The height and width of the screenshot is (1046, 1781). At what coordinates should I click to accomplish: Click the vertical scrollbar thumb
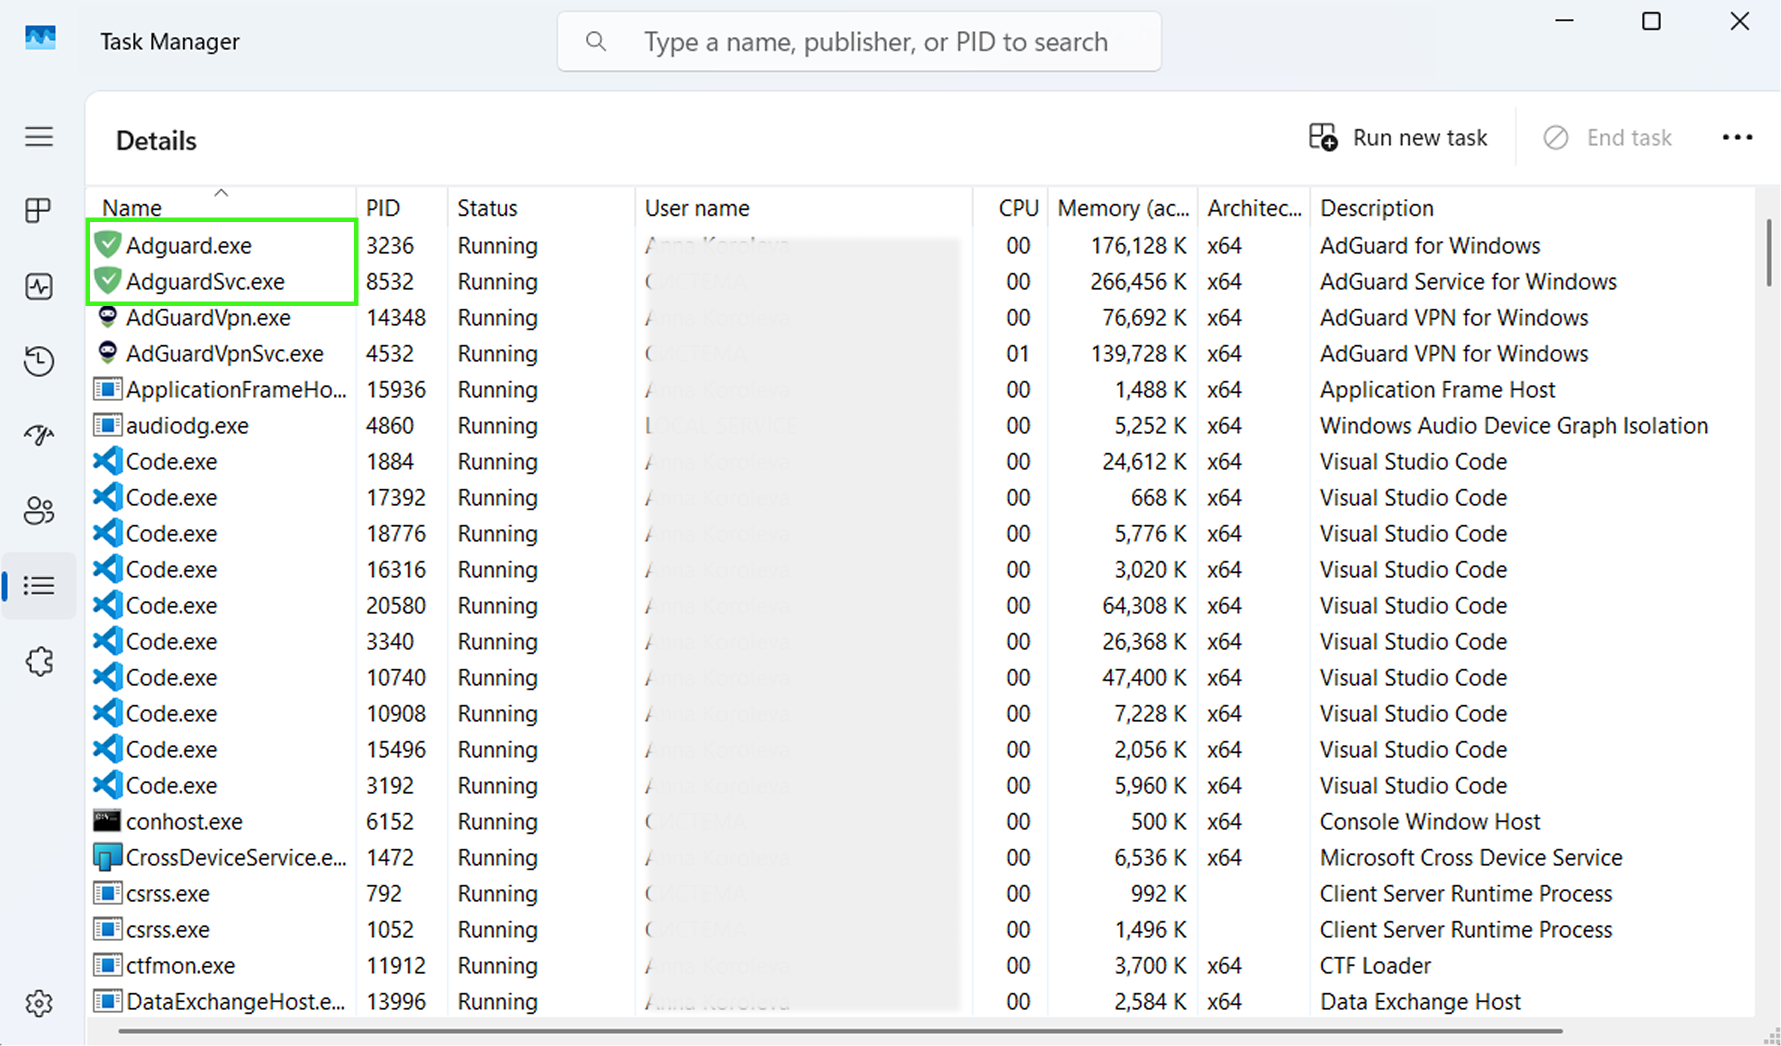(1768, 252)
